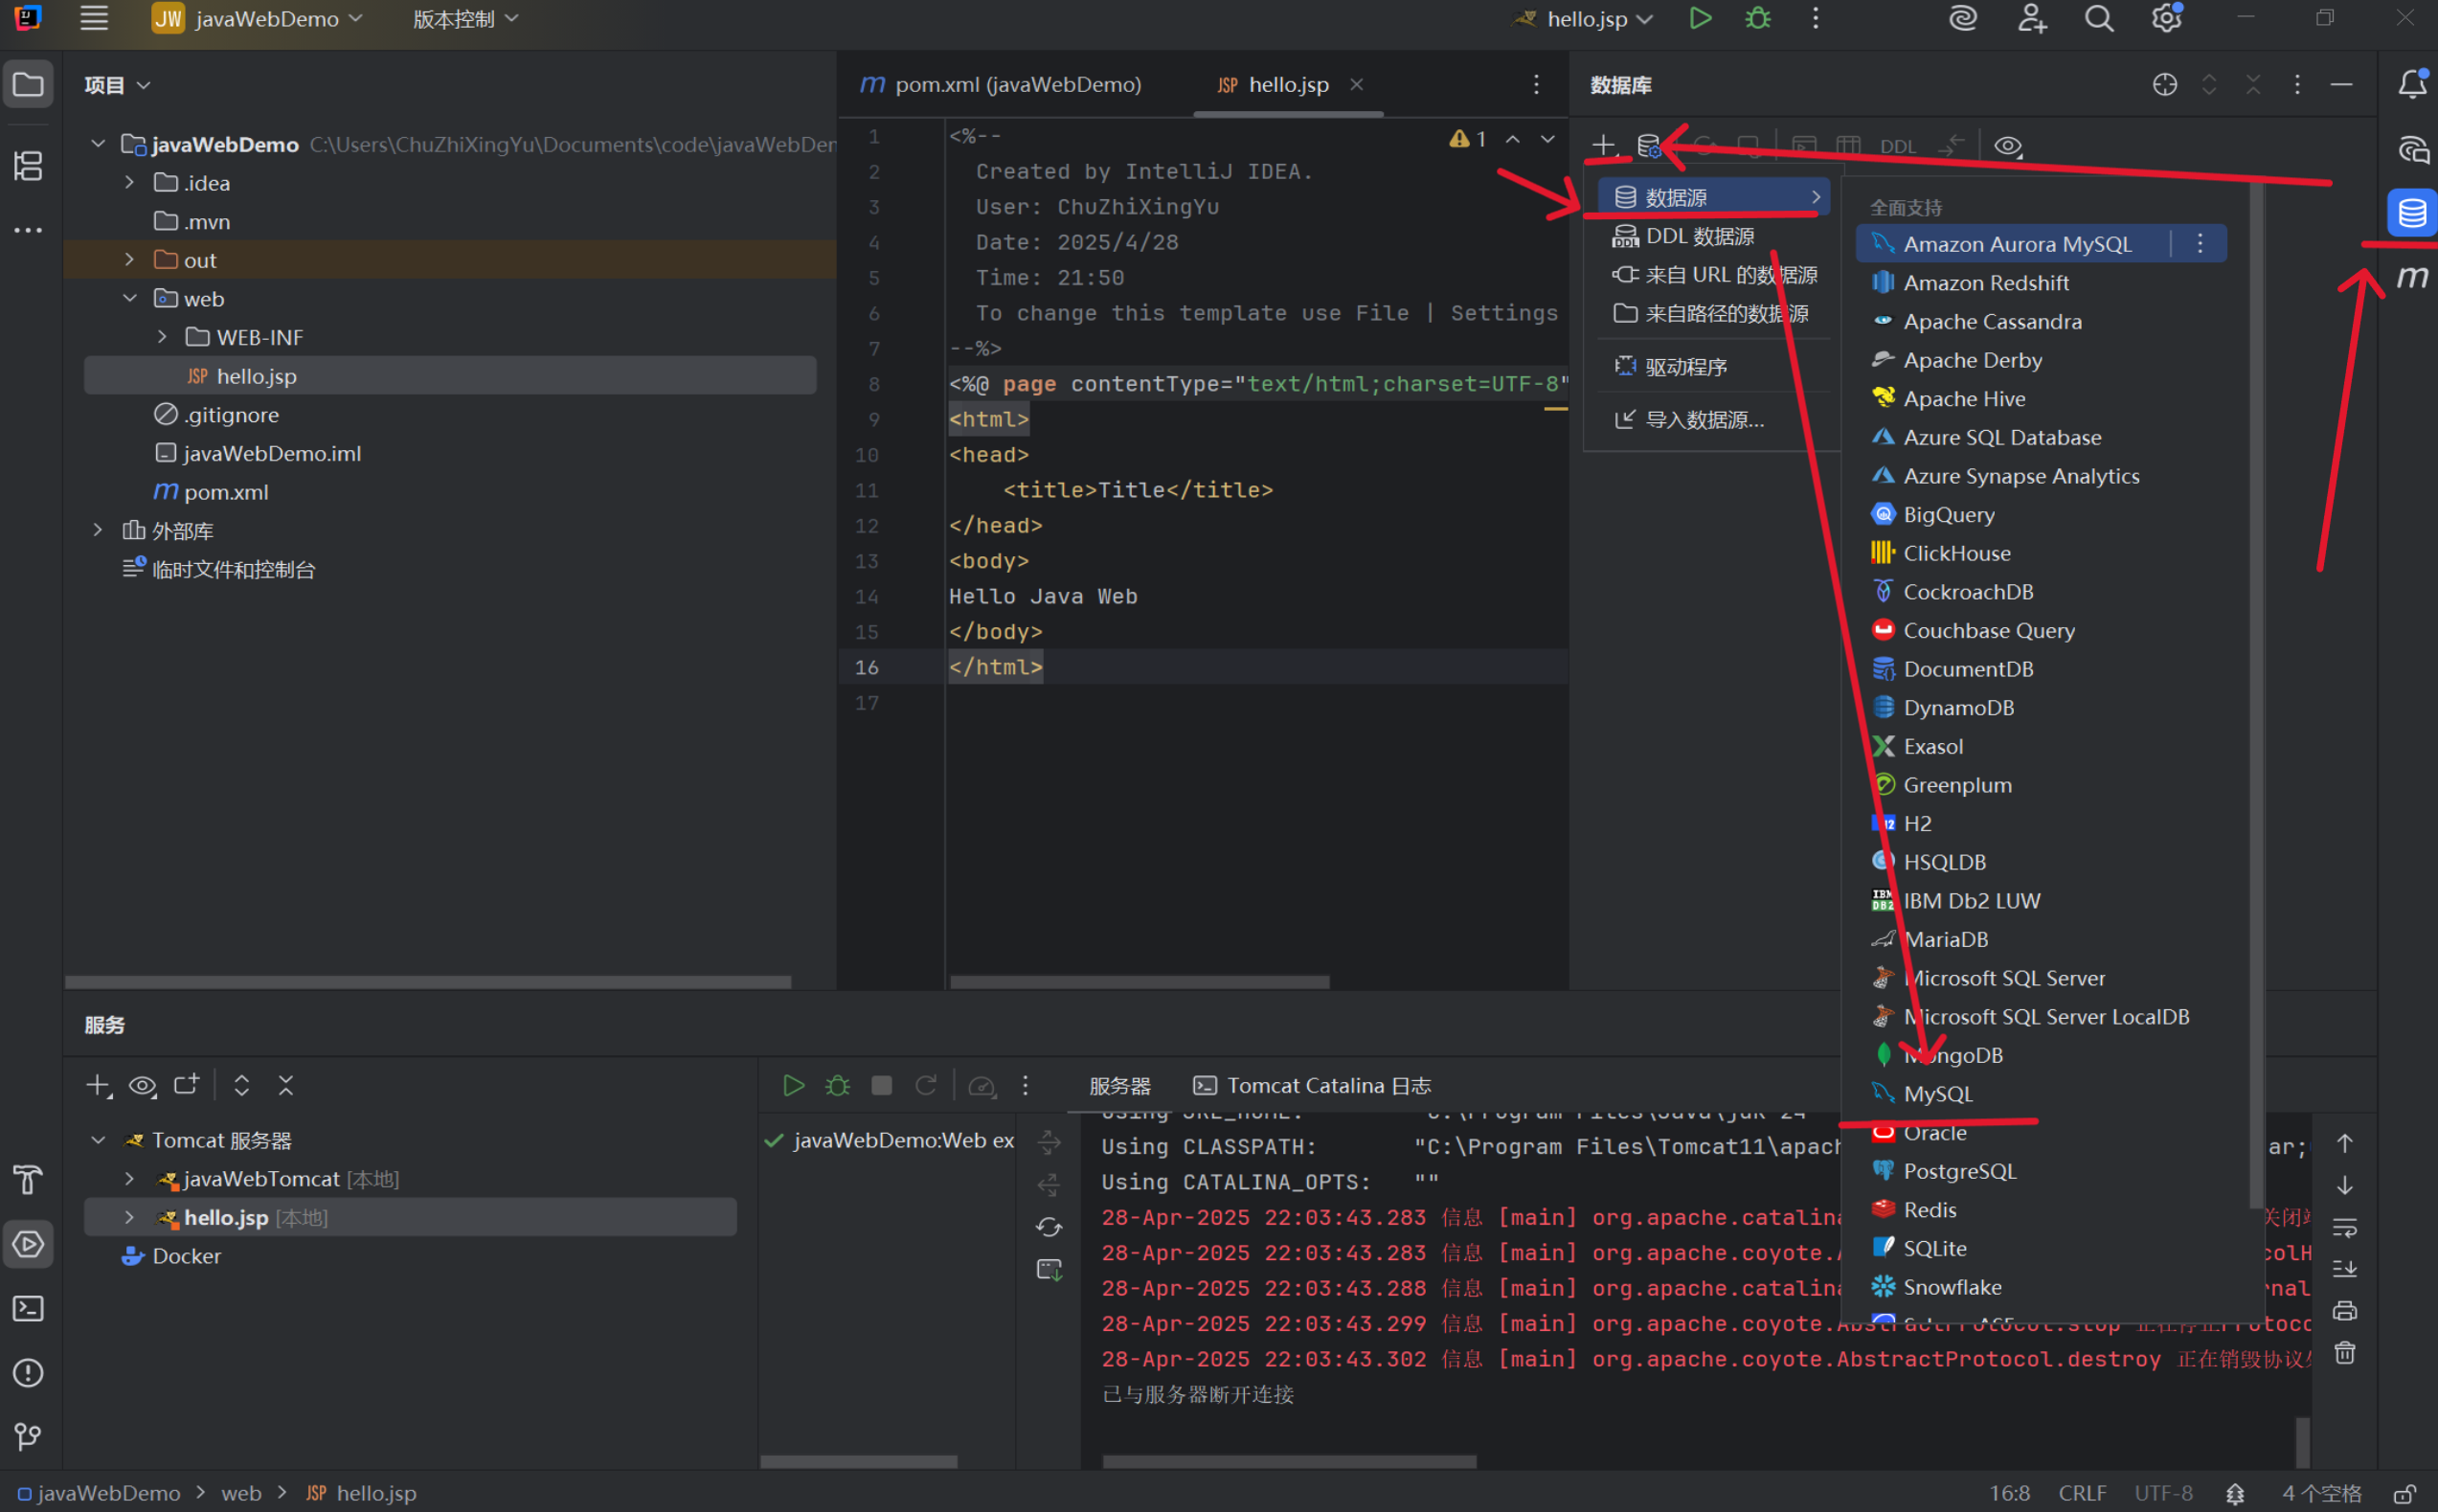Open the 版本控制 dropdown in the title bar
This screenshot has height=1512, width=2438.
(463, 18)
